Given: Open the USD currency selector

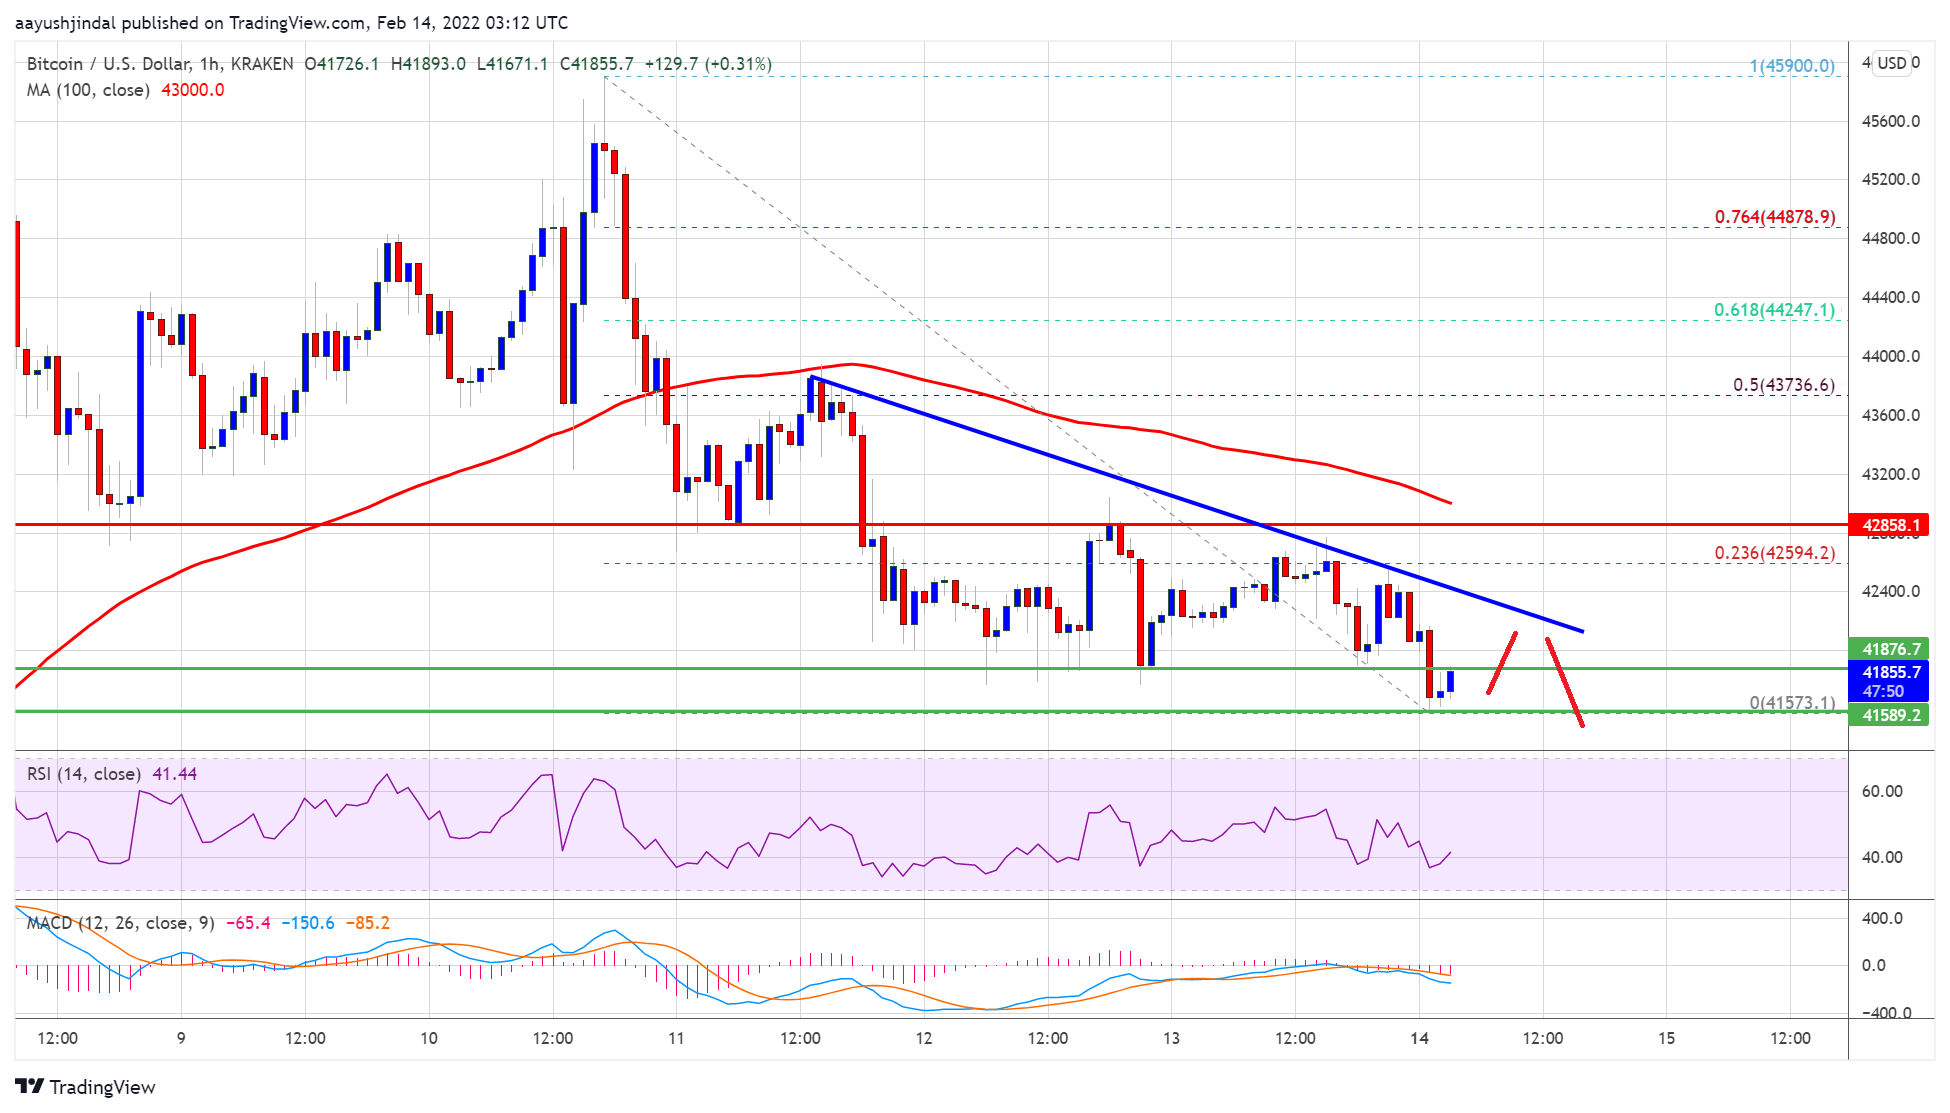Looking at the screenshot, I should [x=1891, y=63].
